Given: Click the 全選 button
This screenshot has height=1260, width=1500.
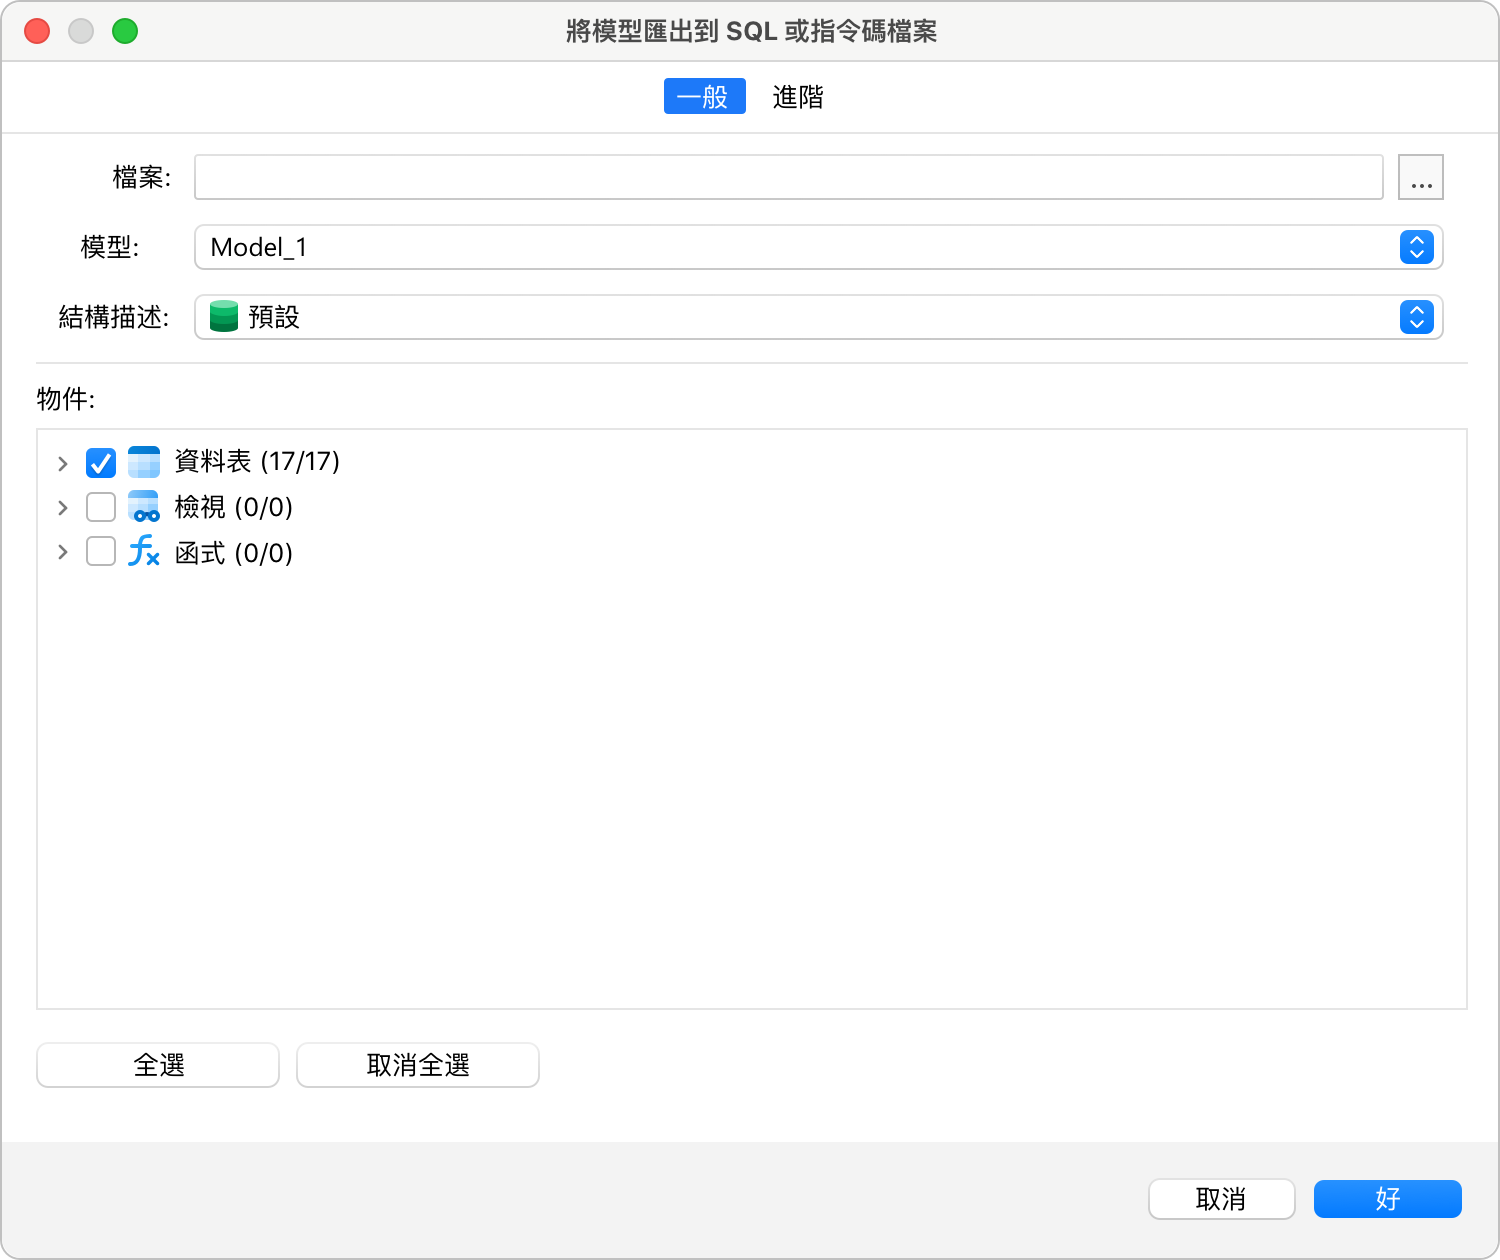Looking at the screenshot, I should tap(158, 1065).
